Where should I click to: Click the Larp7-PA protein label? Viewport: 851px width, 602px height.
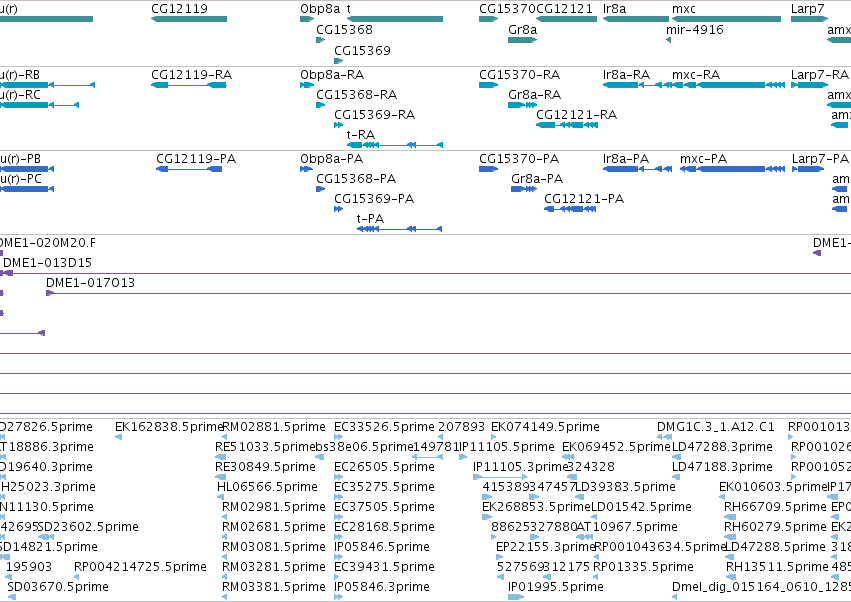(x=820, y=159)
